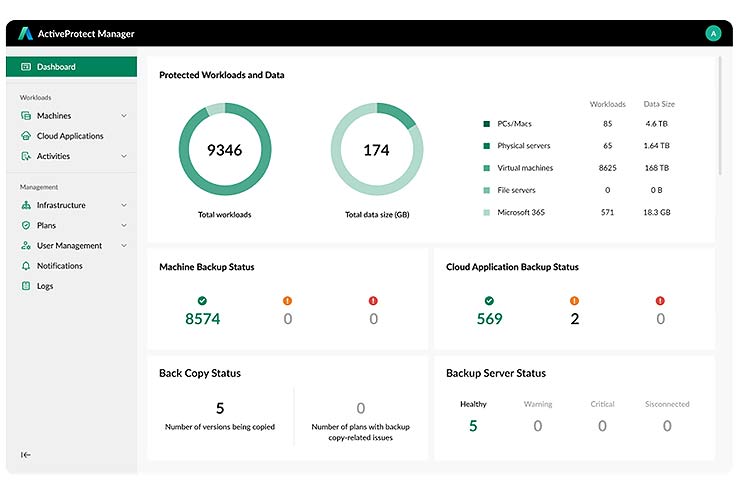The image size is (740, 493).
Task: Select the Notifications bell icon
Action: (26, 266)
